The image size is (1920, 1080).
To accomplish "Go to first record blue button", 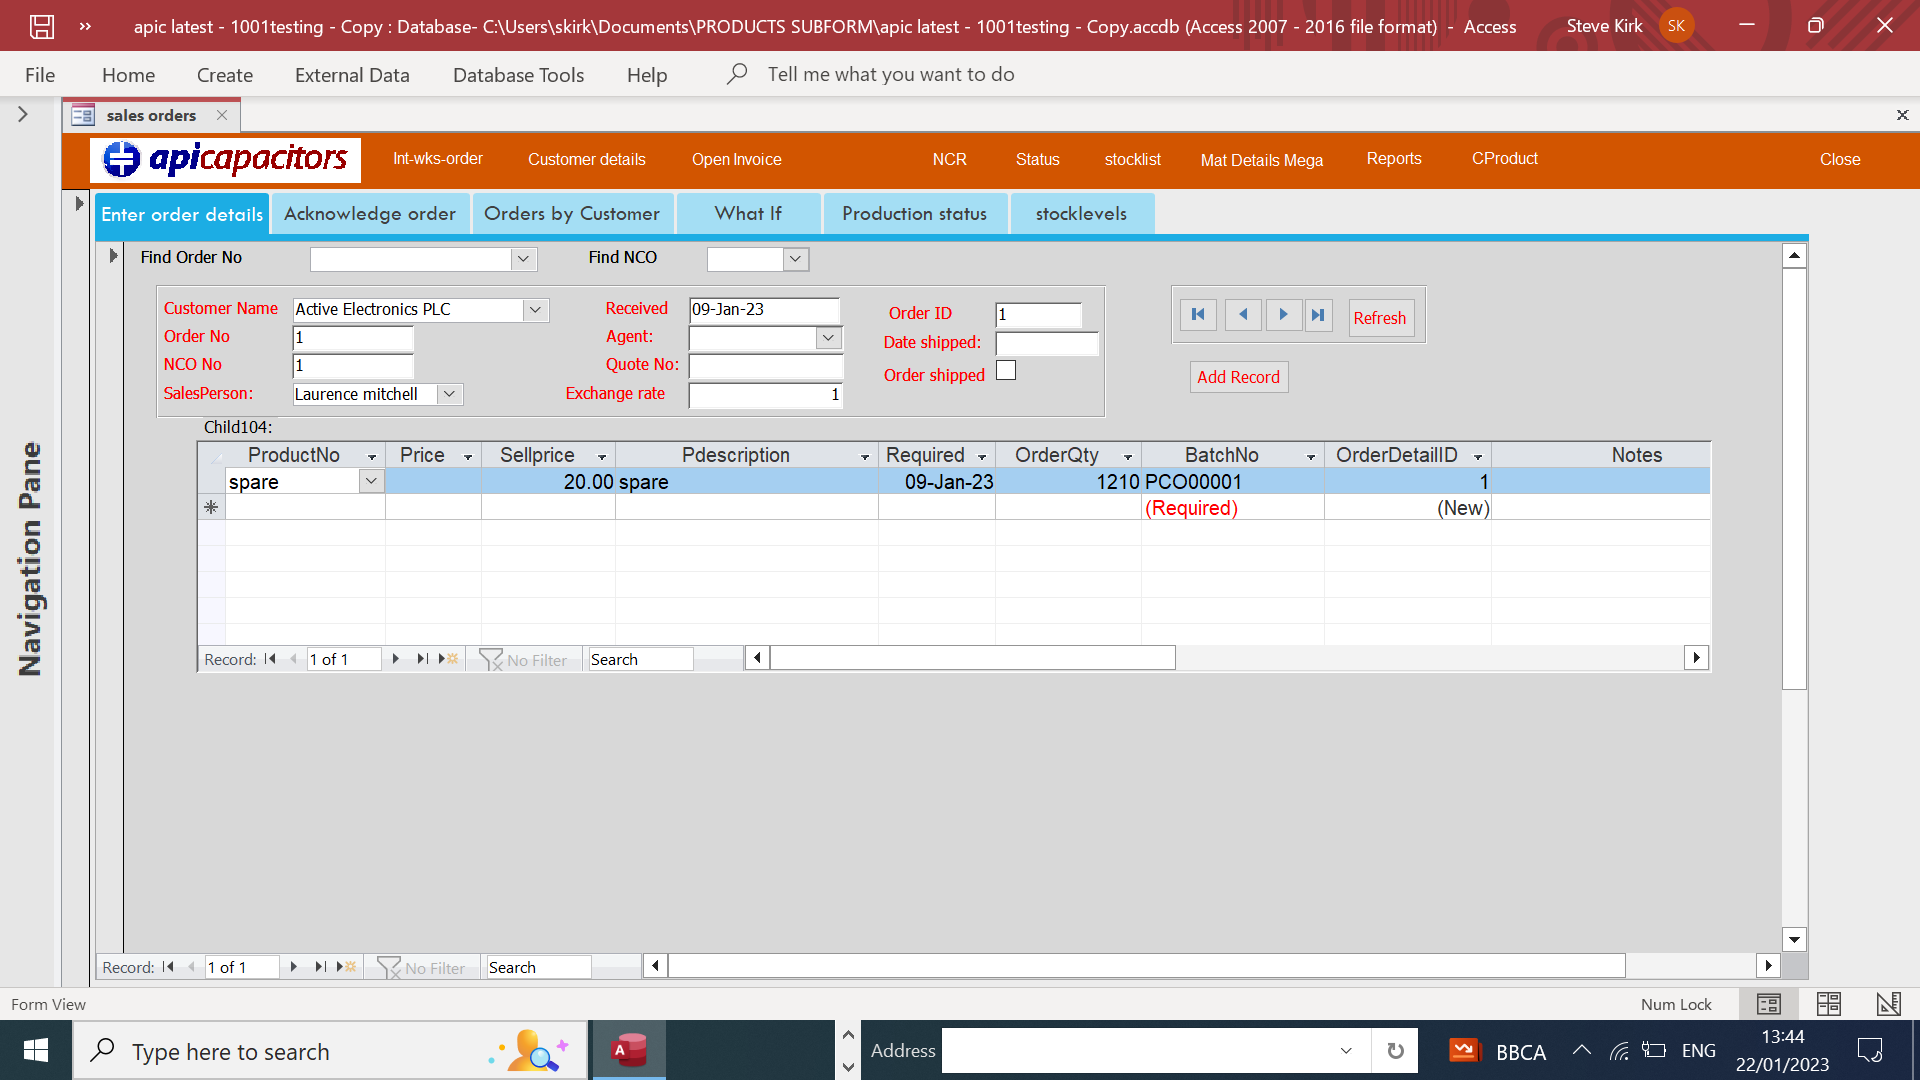I will tap(1198, 315).
